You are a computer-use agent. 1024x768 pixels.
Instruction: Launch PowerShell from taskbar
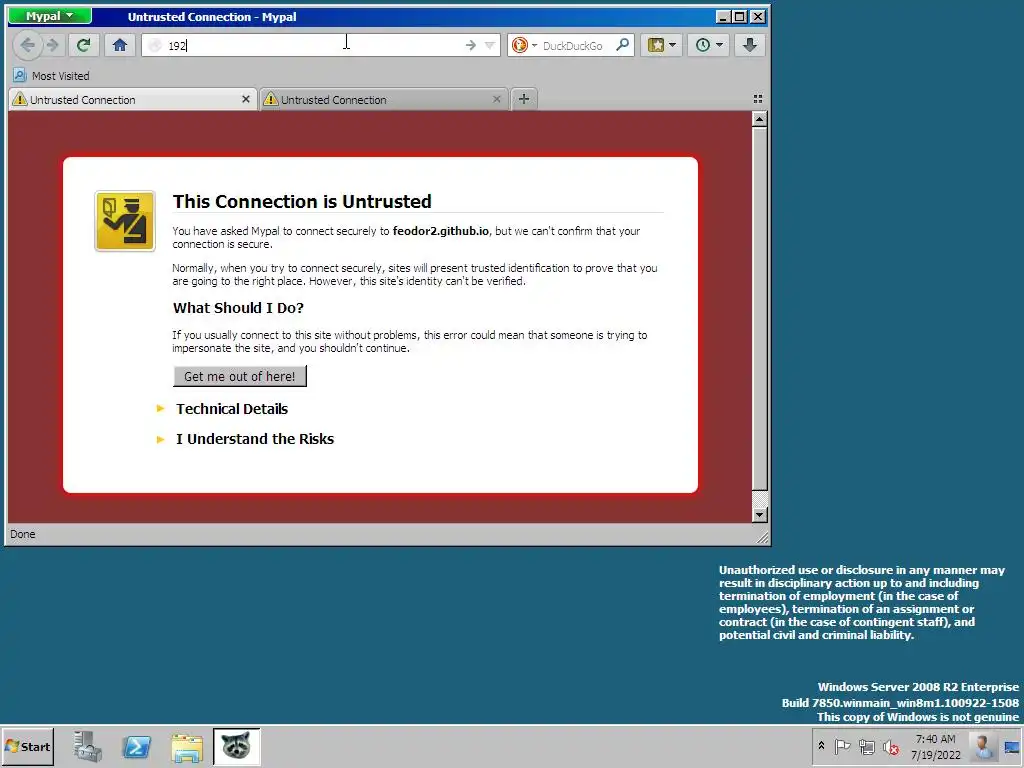tap(137, 746)
